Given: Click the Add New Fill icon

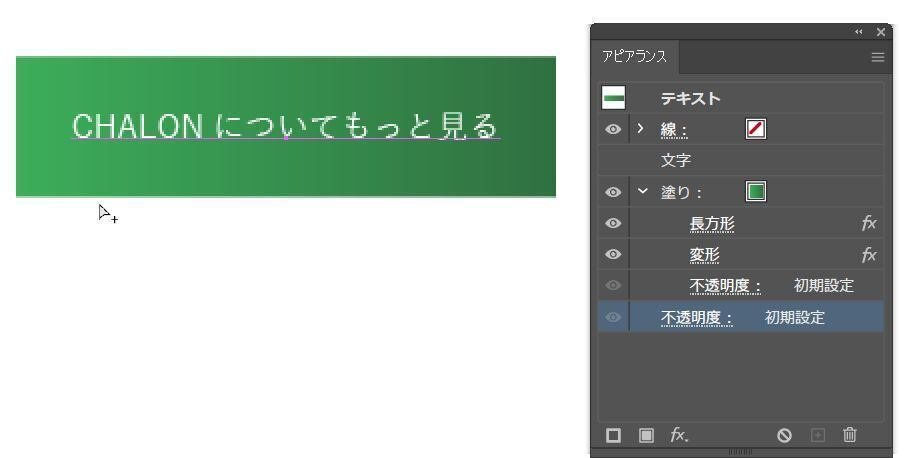Looking at the screenshot, I should (x=646, y=435).
